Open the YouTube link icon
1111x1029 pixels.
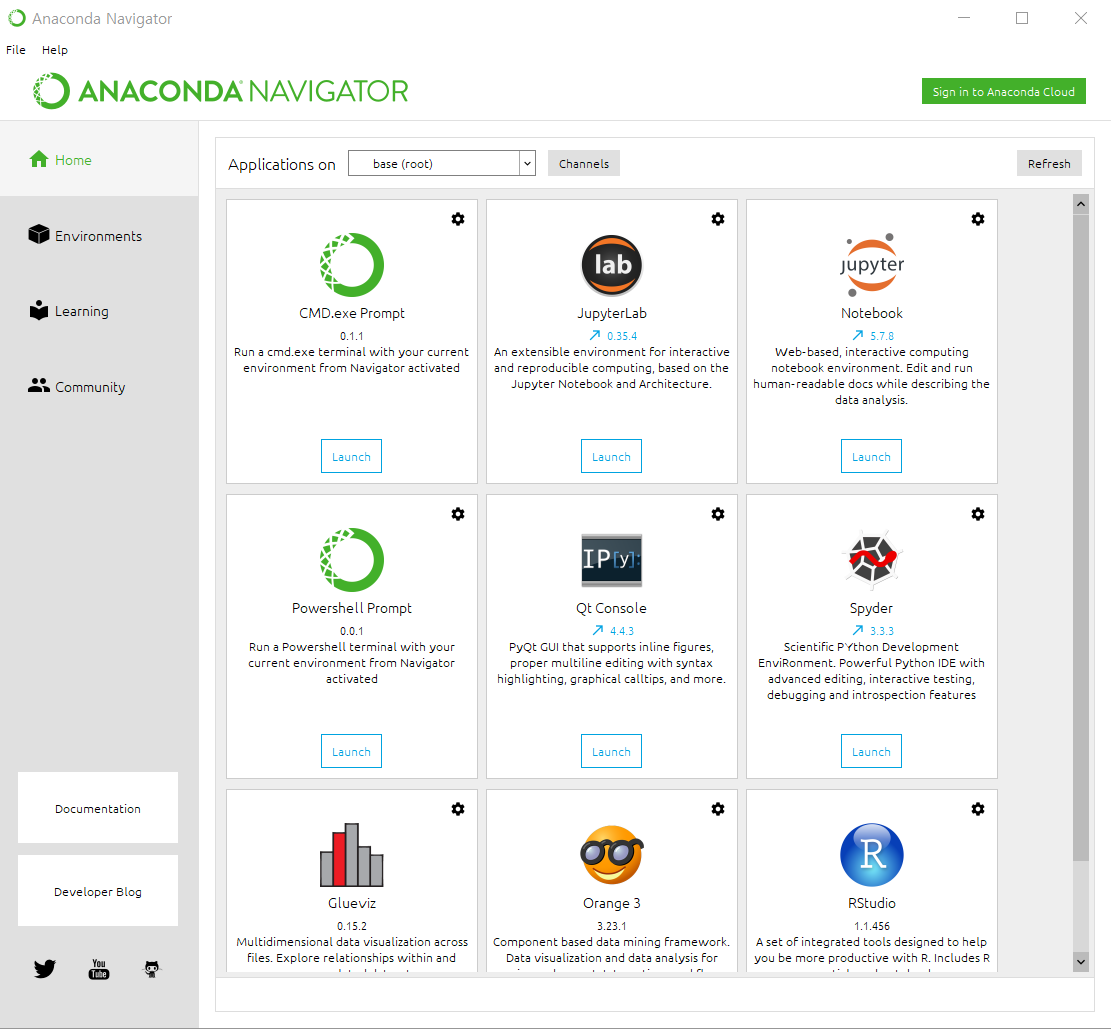pyautogui.click(x=98, y=969)
